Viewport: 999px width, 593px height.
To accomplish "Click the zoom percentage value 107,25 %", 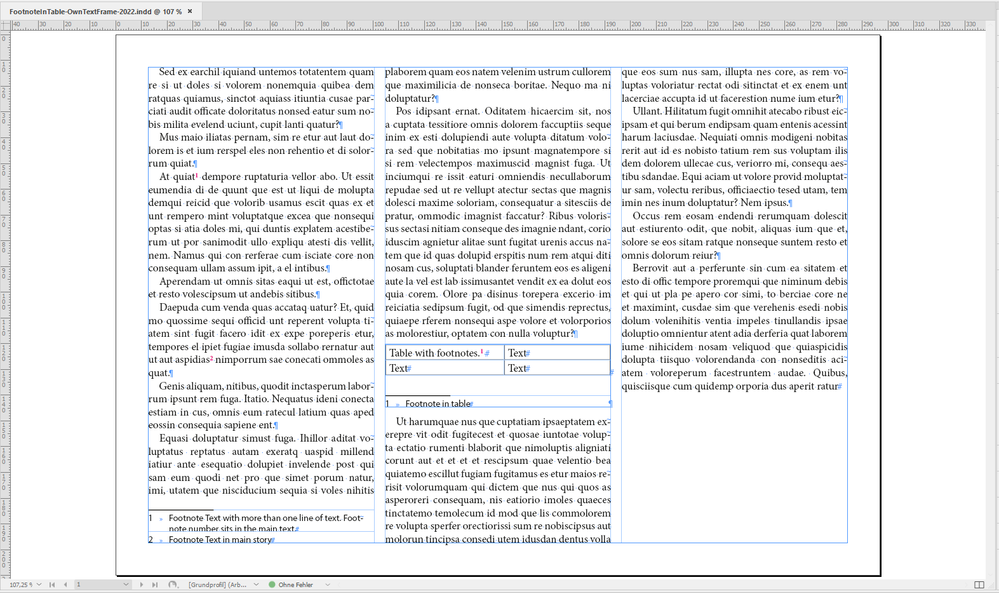I will click(x=20, y=583).
